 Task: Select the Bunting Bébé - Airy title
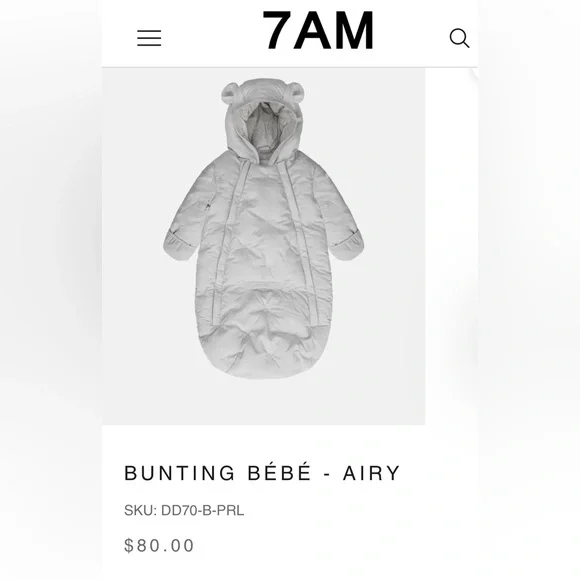[x=262, y=473]
